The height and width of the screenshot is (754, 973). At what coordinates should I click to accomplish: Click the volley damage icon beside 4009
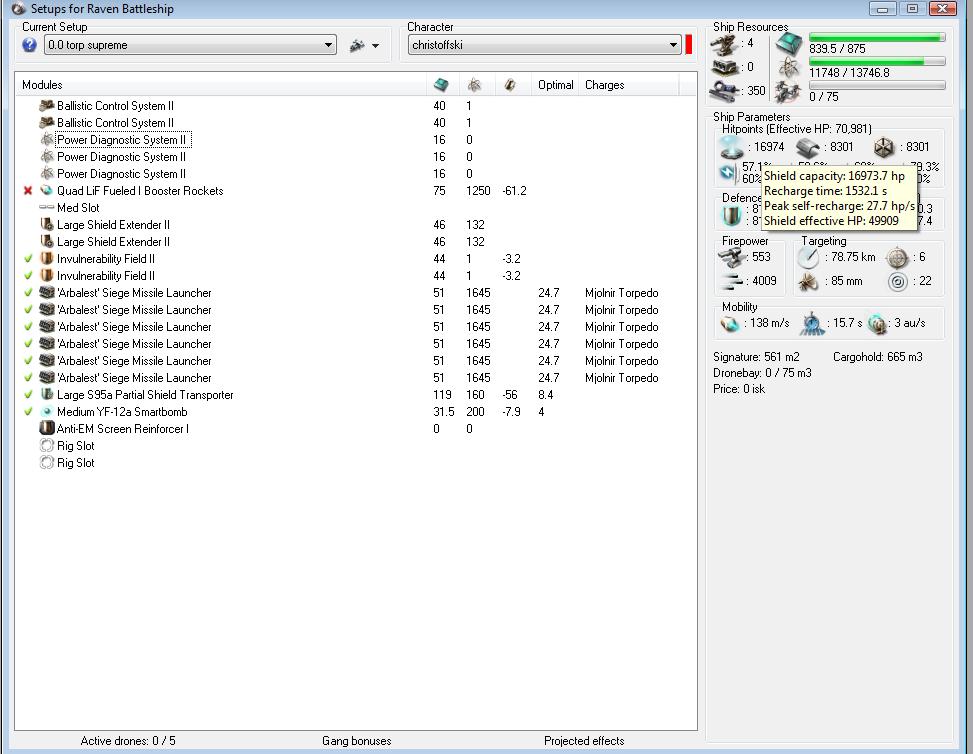[732, 282]
